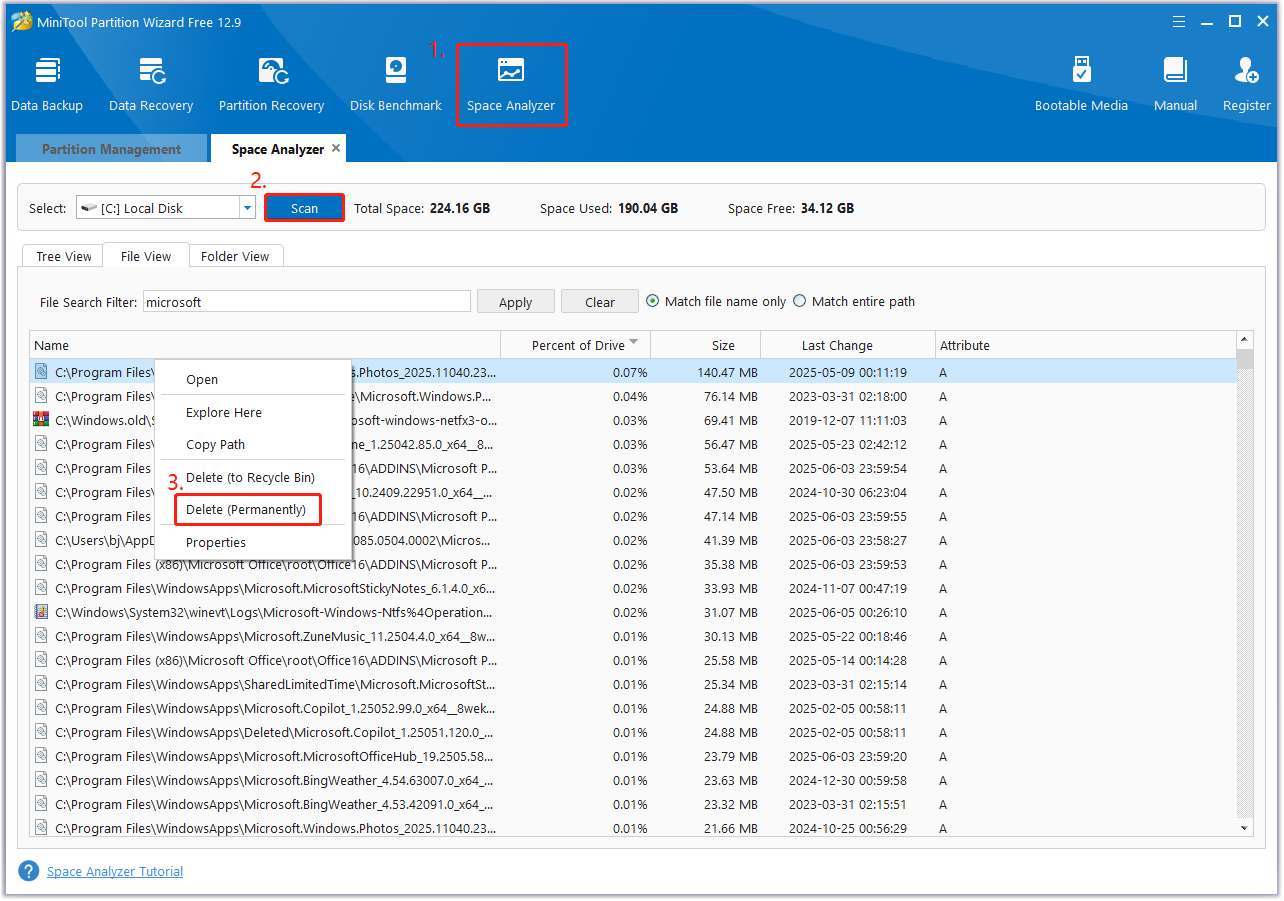Select Match file name only option
1284x901 pixels.
pyautogui.click(x=654, y=301)
